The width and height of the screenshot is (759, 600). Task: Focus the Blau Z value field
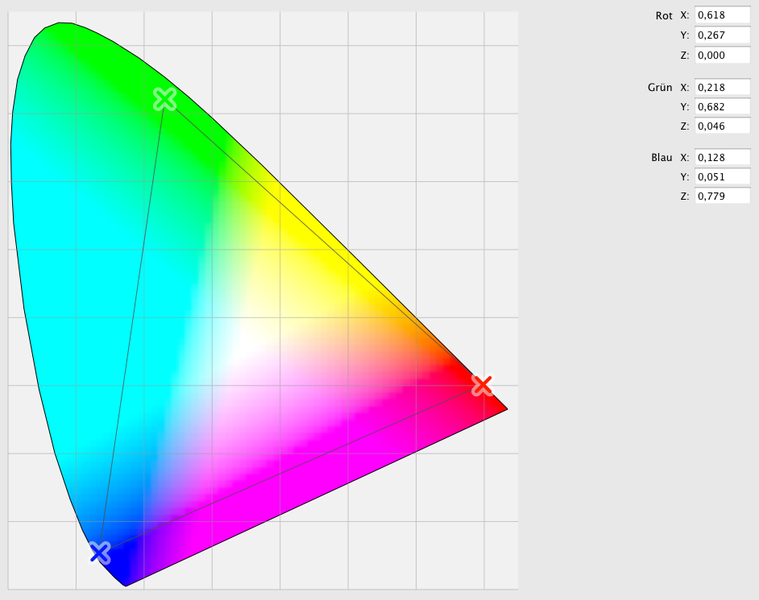[x=723, y=197]
